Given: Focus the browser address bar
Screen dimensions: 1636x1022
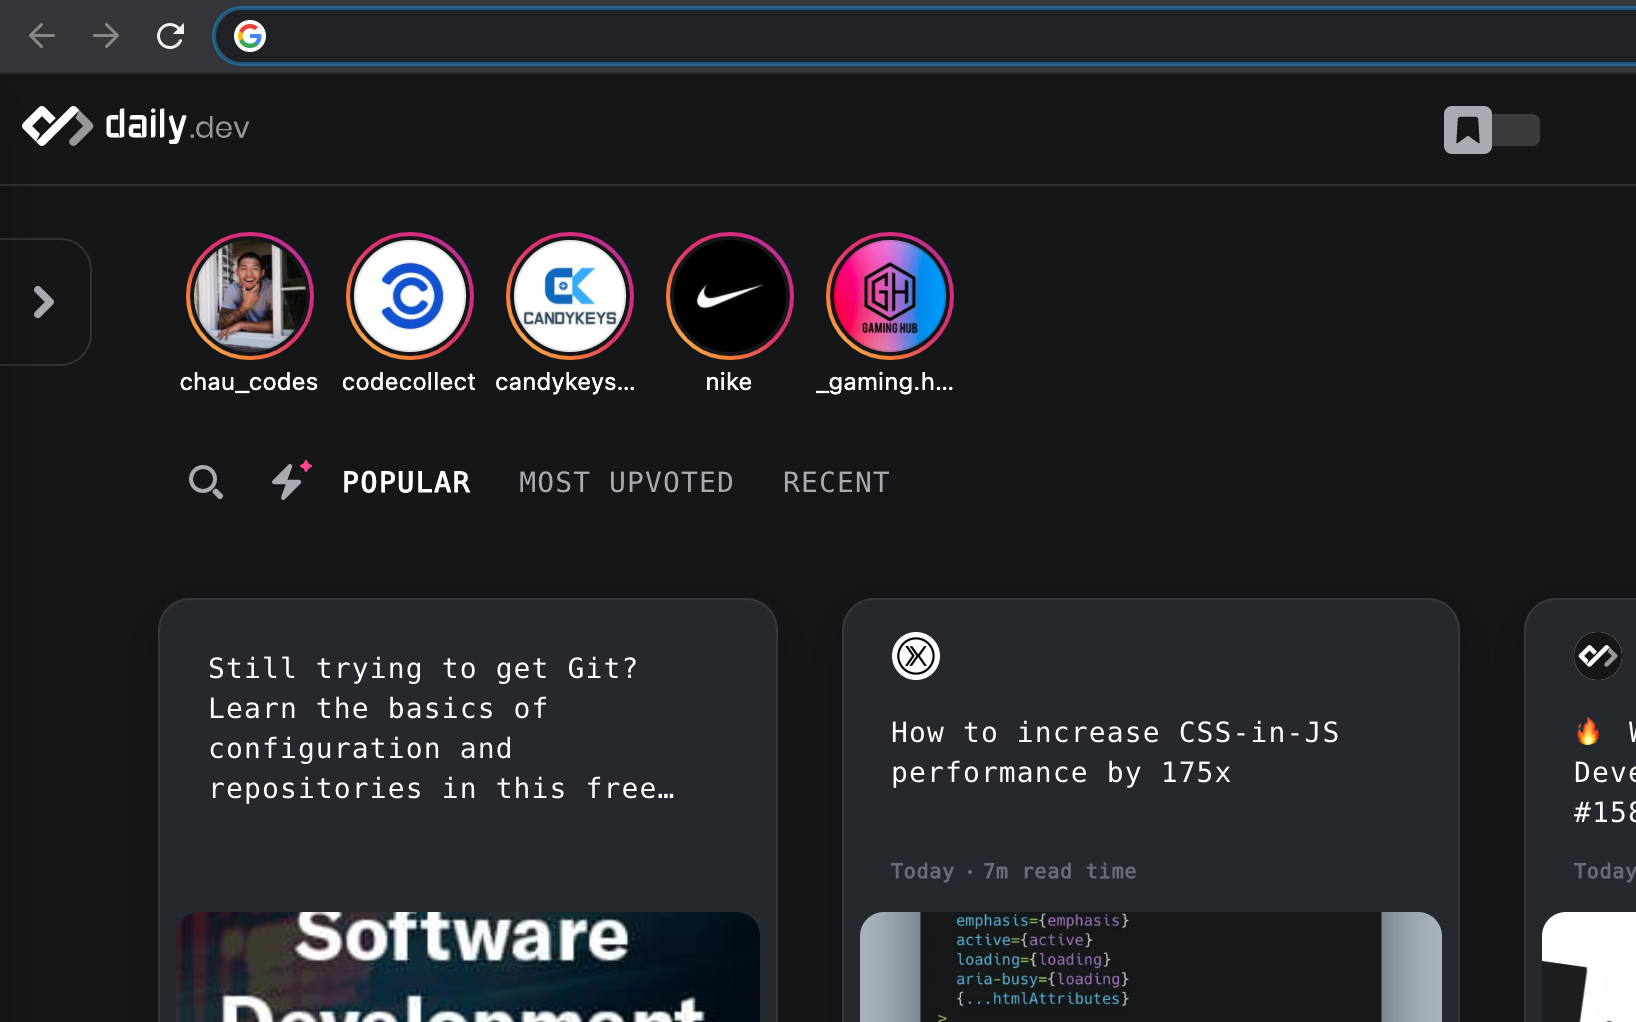Looking at the screenshot, I should tap(926, 36).
